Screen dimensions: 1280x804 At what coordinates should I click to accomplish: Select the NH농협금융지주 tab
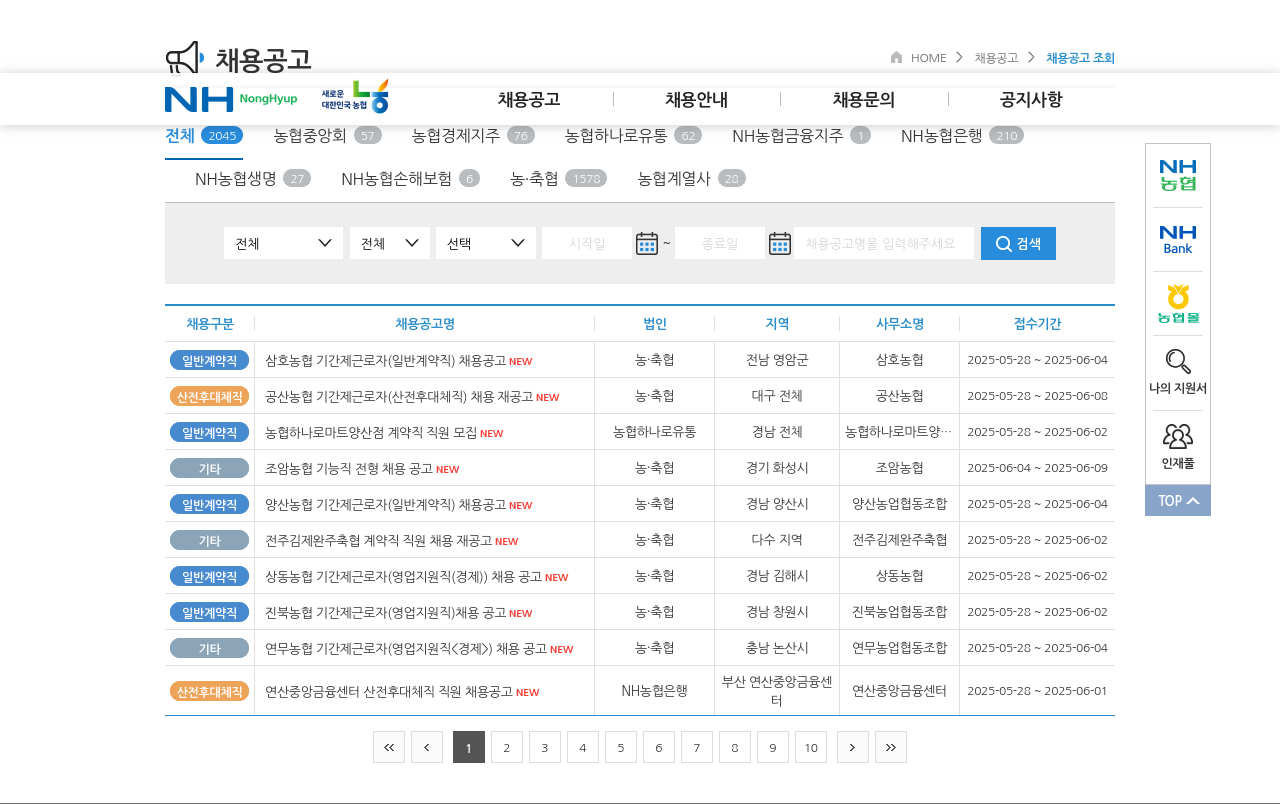pyautogui.click(x=801, y=135)
